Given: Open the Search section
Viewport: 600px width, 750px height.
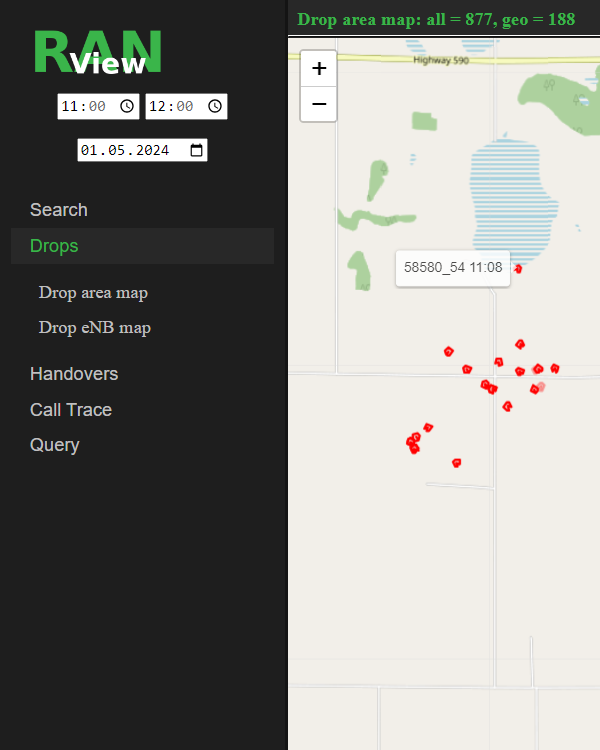Looking at the screenshot, I should [59, 210].
